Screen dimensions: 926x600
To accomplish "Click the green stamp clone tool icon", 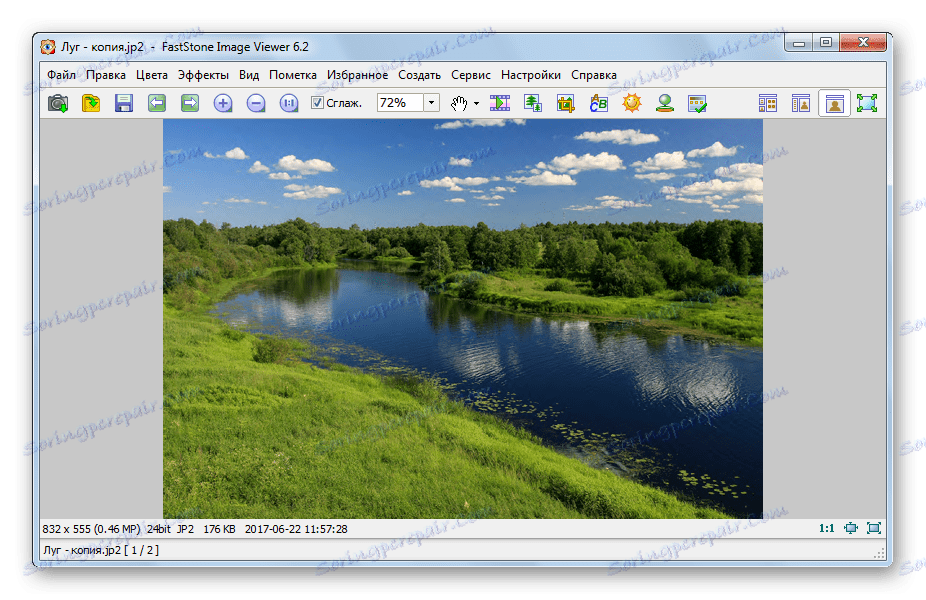I will (x=665, y=103).
